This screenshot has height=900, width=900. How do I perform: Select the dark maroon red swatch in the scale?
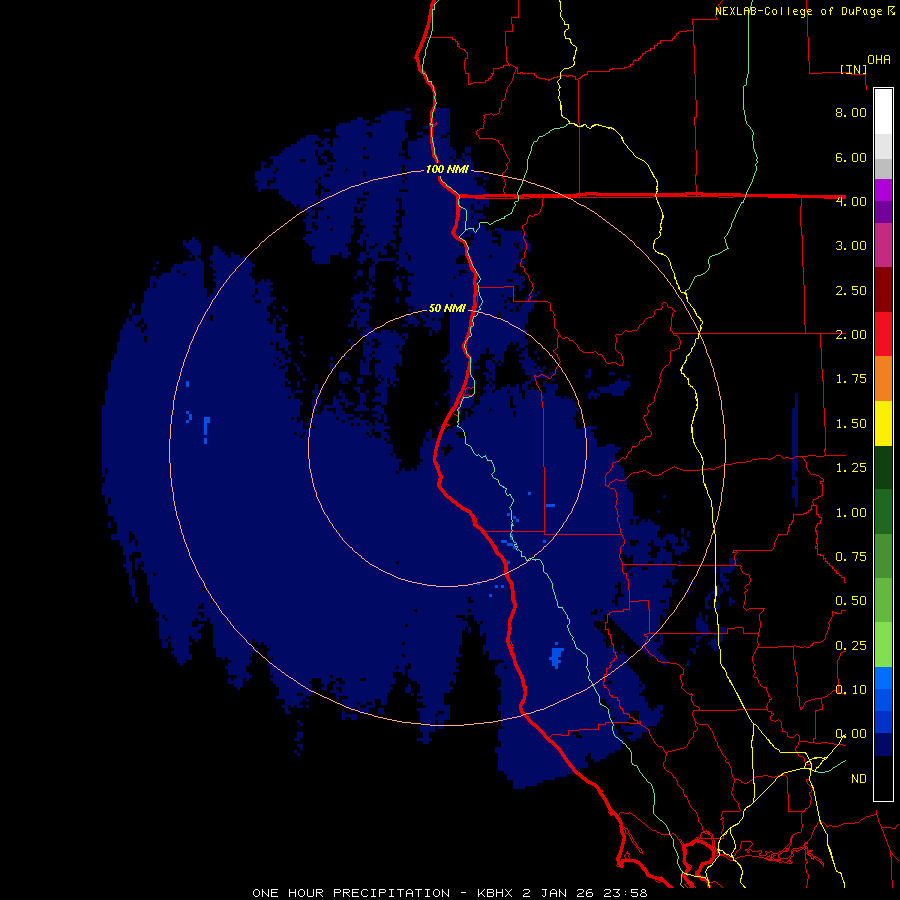883,290
